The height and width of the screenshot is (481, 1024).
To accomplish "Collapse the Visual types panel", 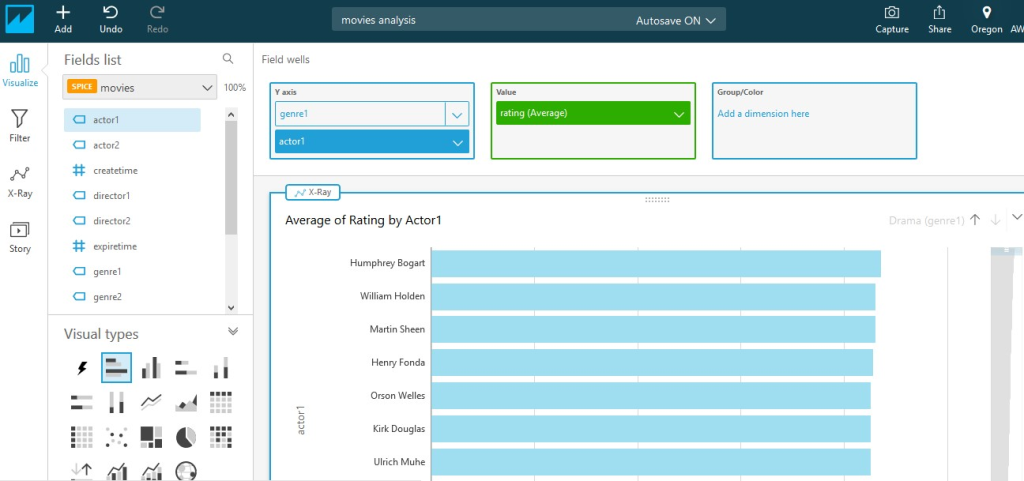I will pos(232,332).
